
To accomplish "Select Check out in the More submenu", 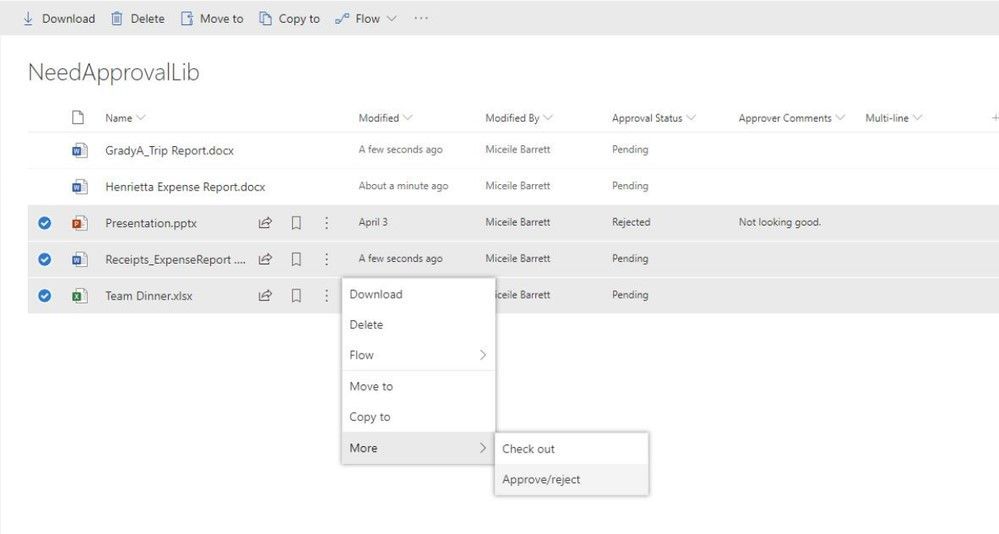I will tap(528, 449).
